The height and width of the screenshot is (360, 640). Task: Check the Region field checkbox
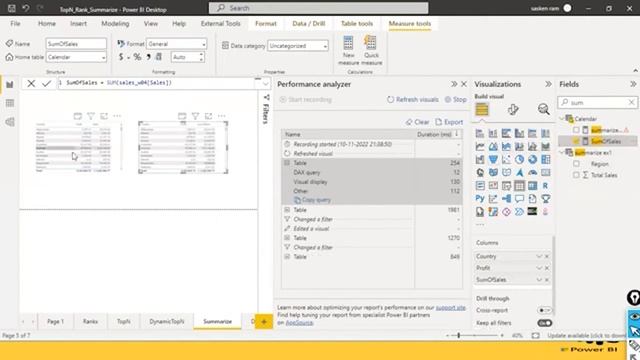pyautogui.click(x=576, y=164)
